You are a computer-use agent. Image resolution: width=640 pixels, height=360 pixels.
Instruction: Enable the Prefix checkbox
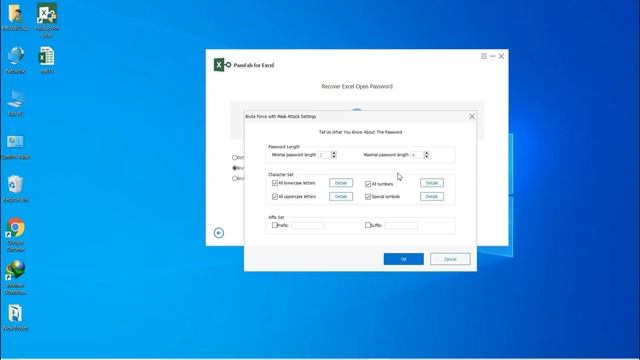(x=275, y=225)
